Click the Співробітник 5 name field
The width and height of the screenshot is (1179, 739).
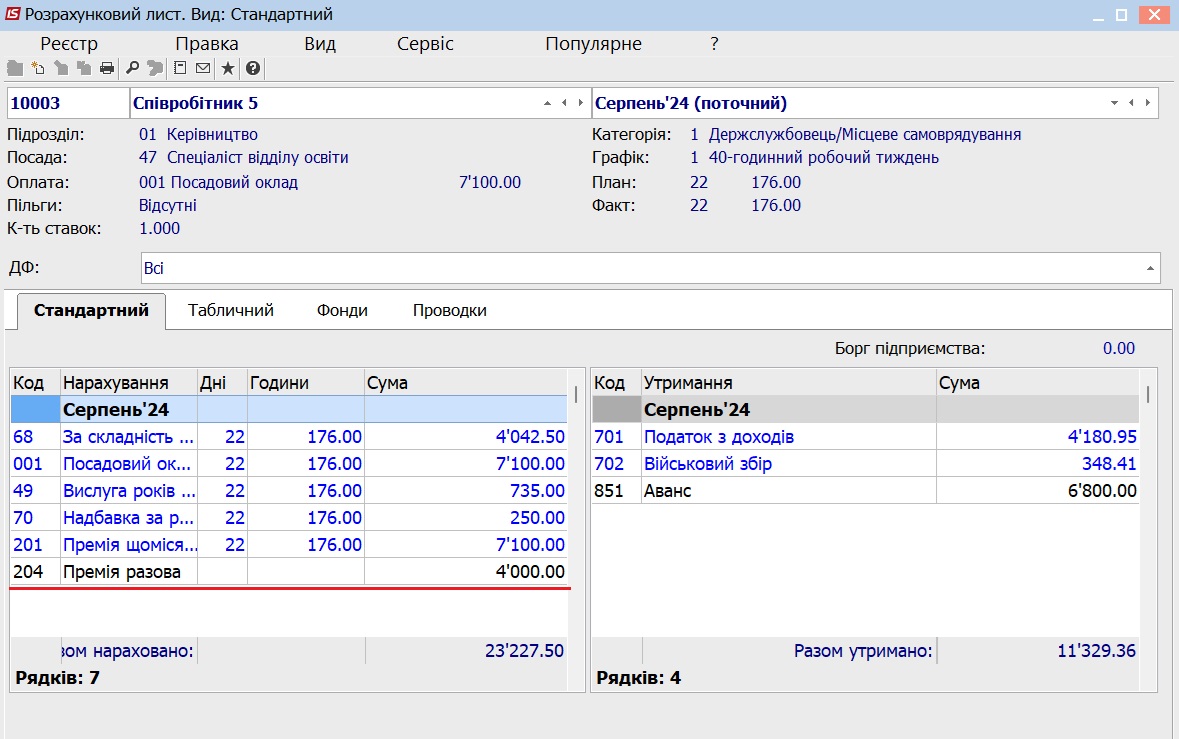[360, 103]
